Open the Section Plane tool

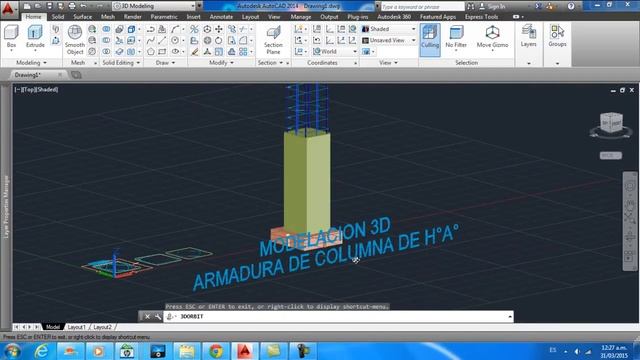[x=273, y=40]
